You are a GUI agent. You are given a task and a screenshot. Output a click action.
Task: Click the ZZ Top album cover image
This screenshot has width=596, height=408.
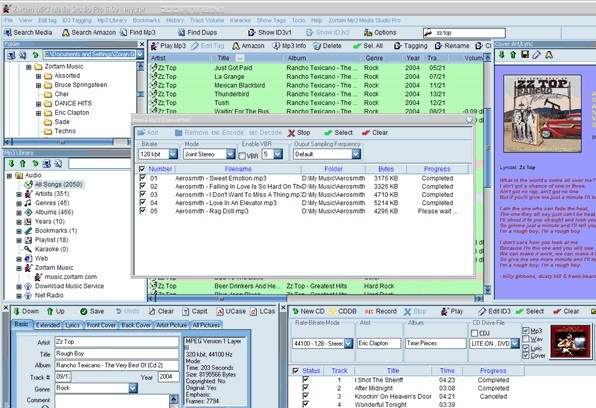(542, 114)
